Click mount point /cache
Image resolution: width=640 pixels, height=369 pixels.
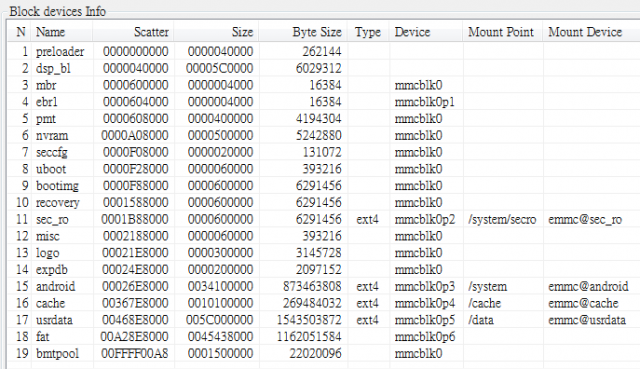coord(484,303)
